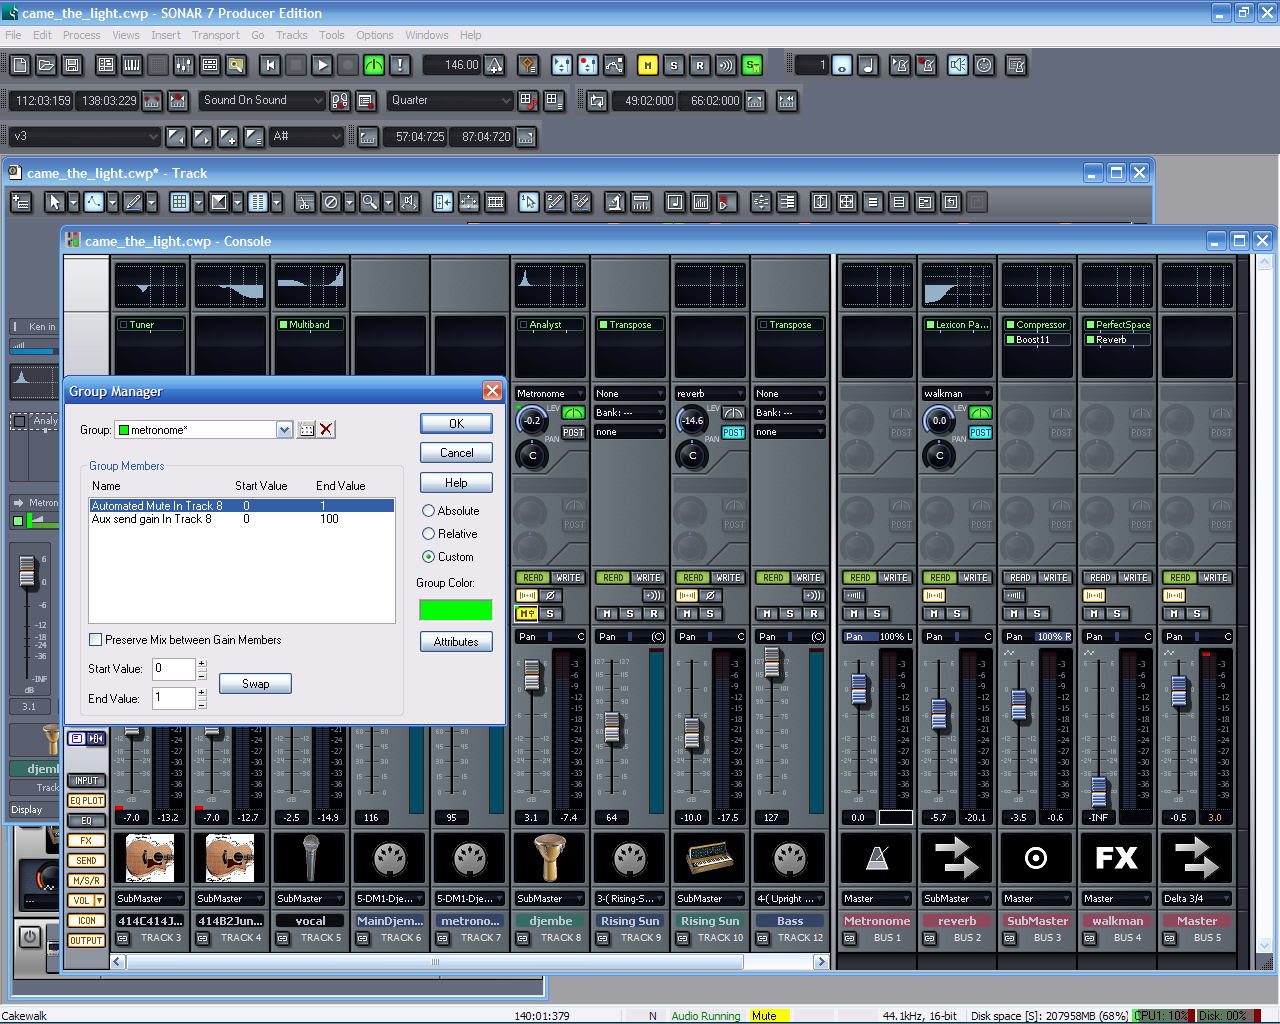1280x1024 pixels.
Task: Open loop settings icon in loop toolbar
Action: (x=597, y=100)
